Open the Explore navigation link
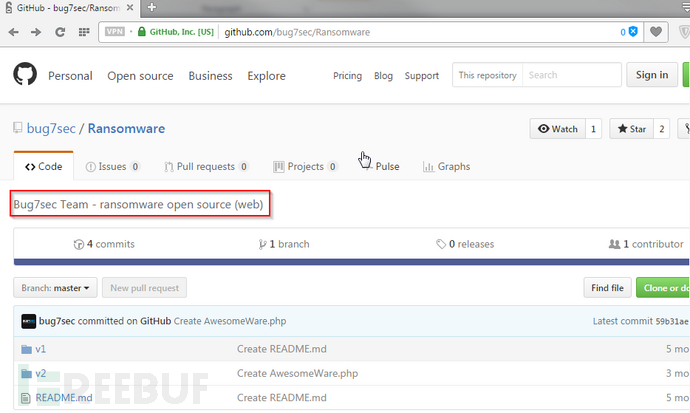The width and height of the screenshot is (690, 413). 266,76
